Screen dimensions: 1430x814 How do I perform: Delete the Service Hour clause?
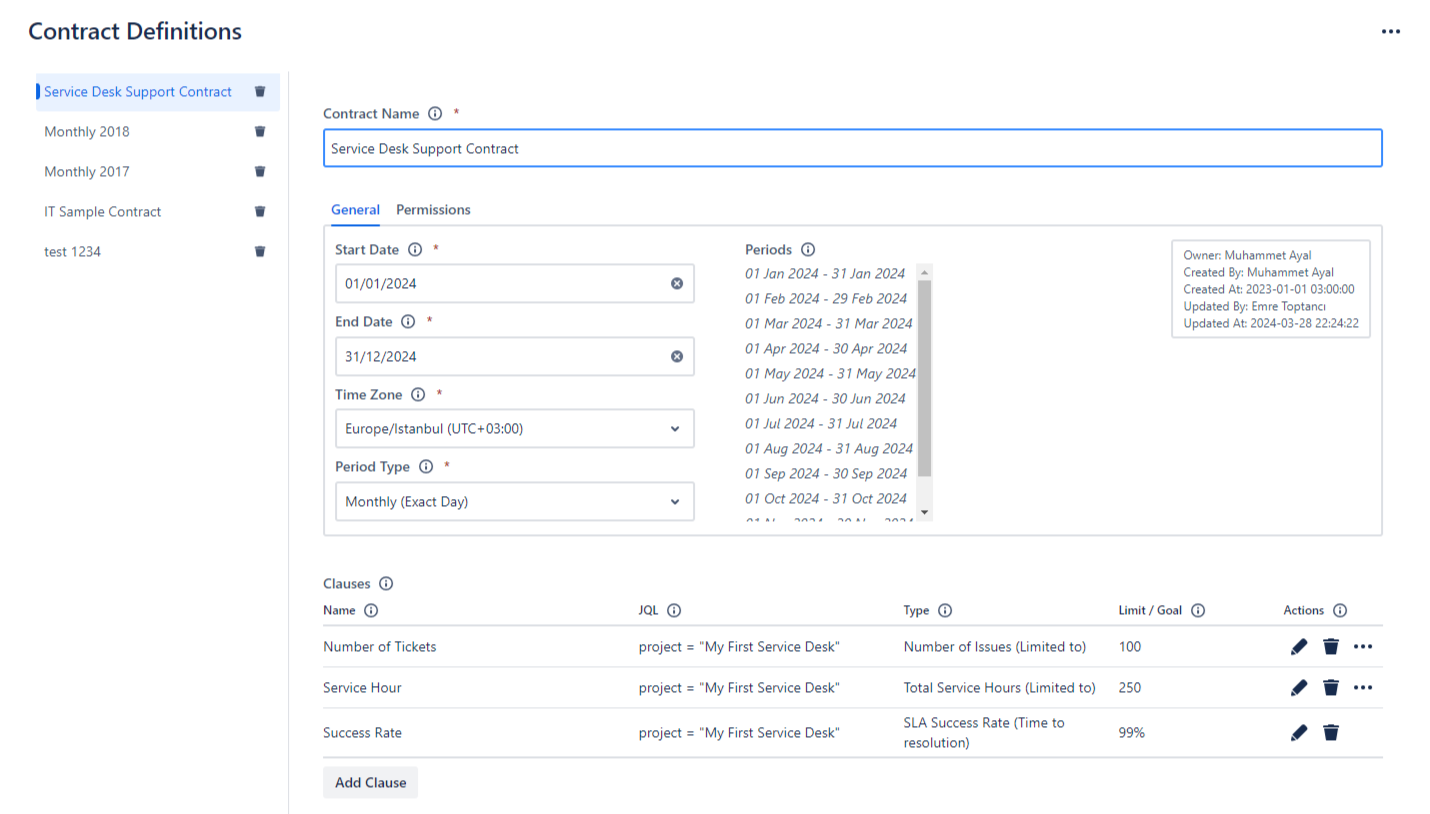coord(1331,688)
